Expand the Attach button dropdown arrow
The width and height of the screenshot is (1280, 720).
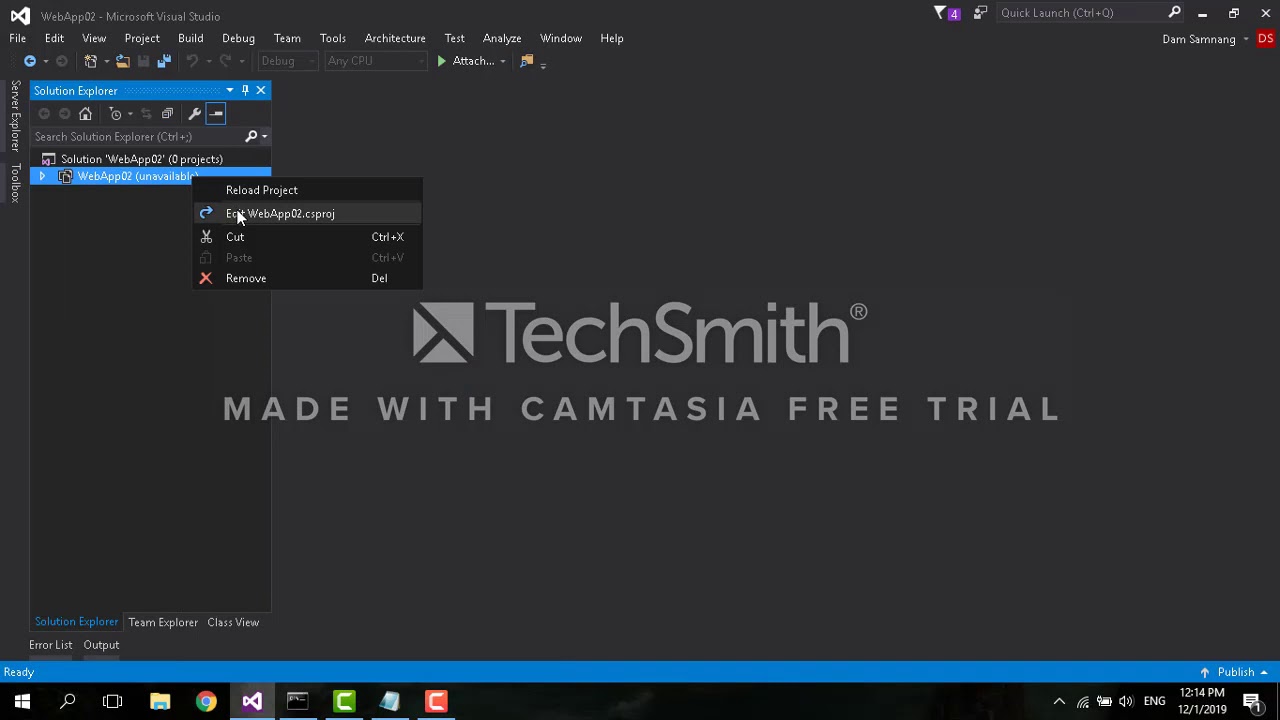click(503, 61)
